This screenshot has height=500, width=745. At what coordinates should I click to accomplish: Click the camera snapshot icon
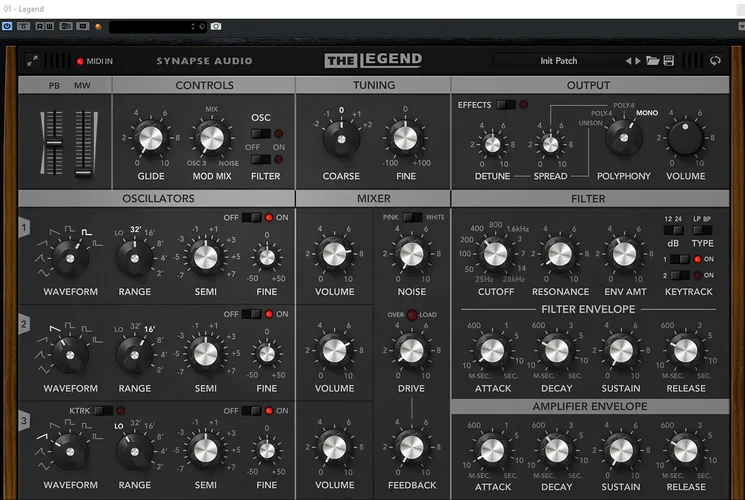click(216, 26)
